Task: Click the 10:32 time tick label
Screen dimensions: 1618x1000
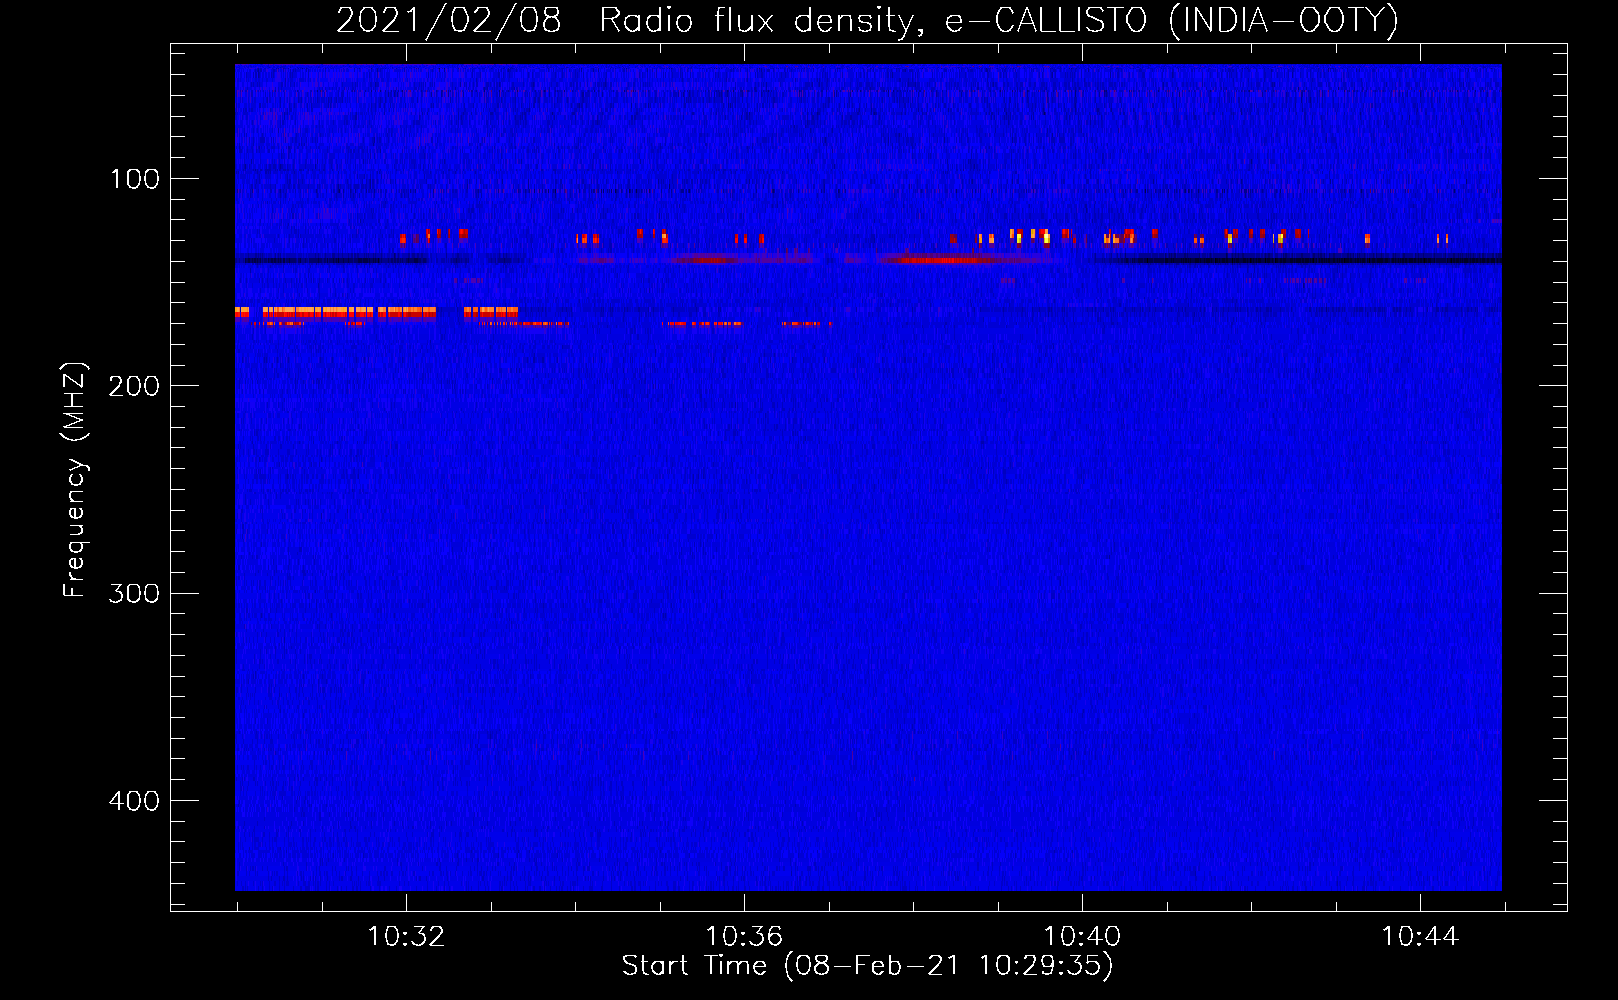Action: click(406, 937)
